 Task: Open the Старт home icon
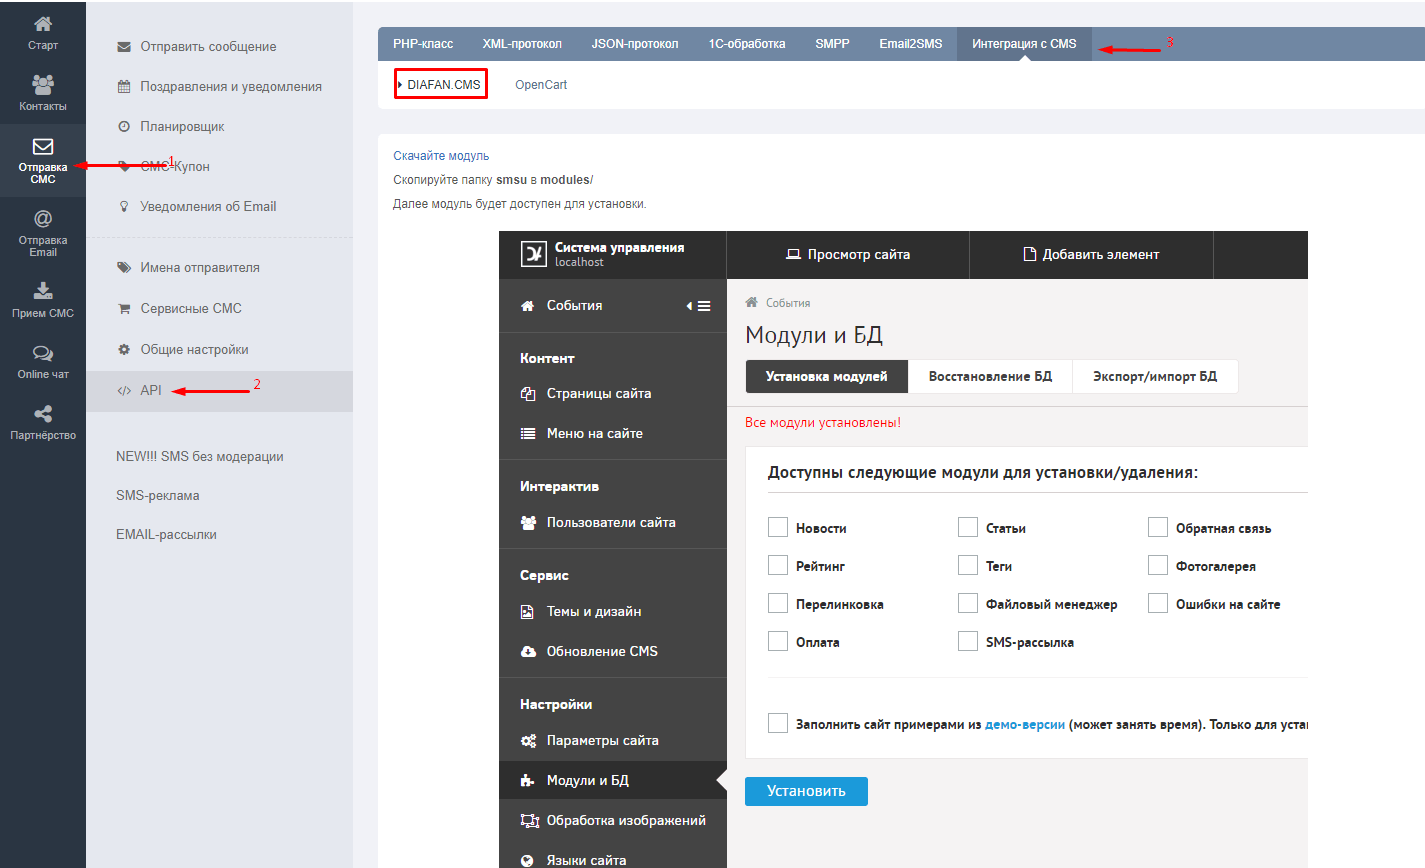coord(43,24)
